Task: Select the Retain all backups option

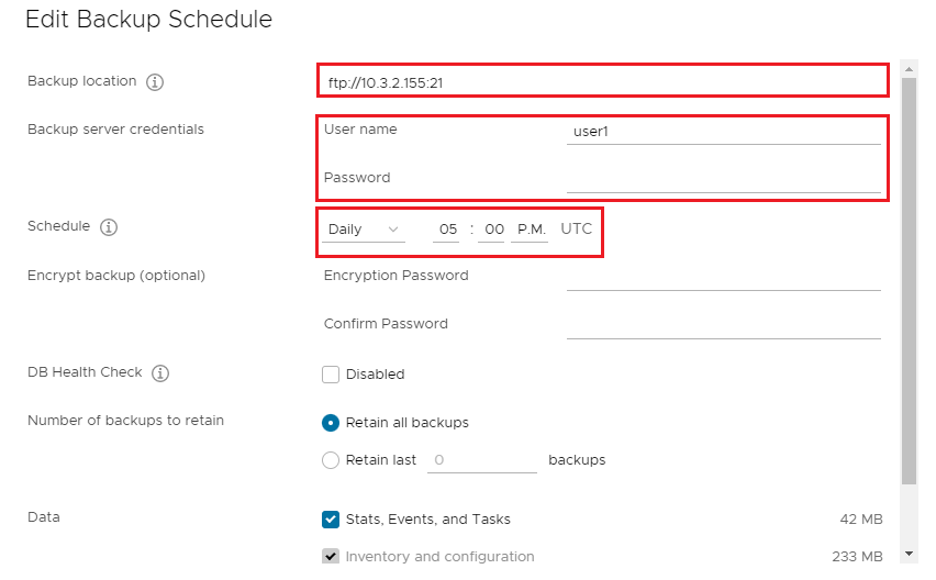Action: point(331,423)
